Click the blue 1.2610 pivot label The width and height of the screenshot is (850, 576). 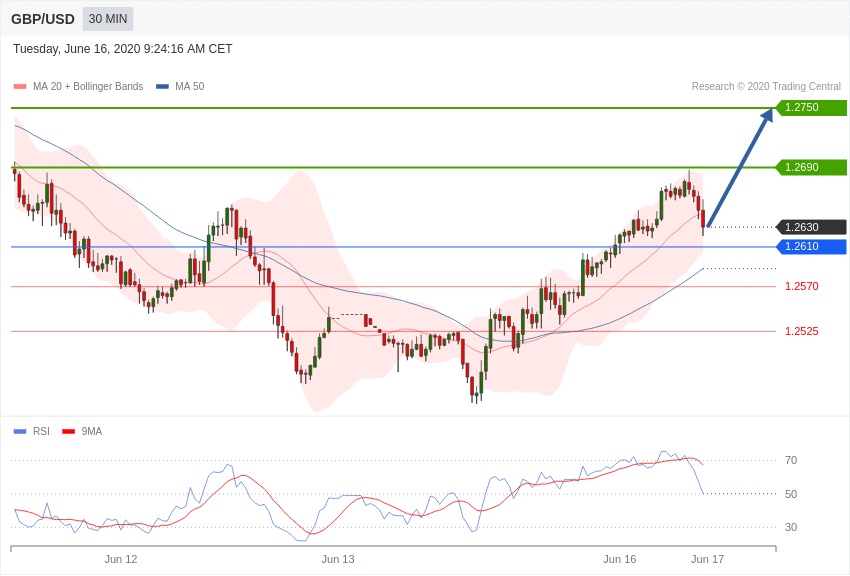click(811, 247)
